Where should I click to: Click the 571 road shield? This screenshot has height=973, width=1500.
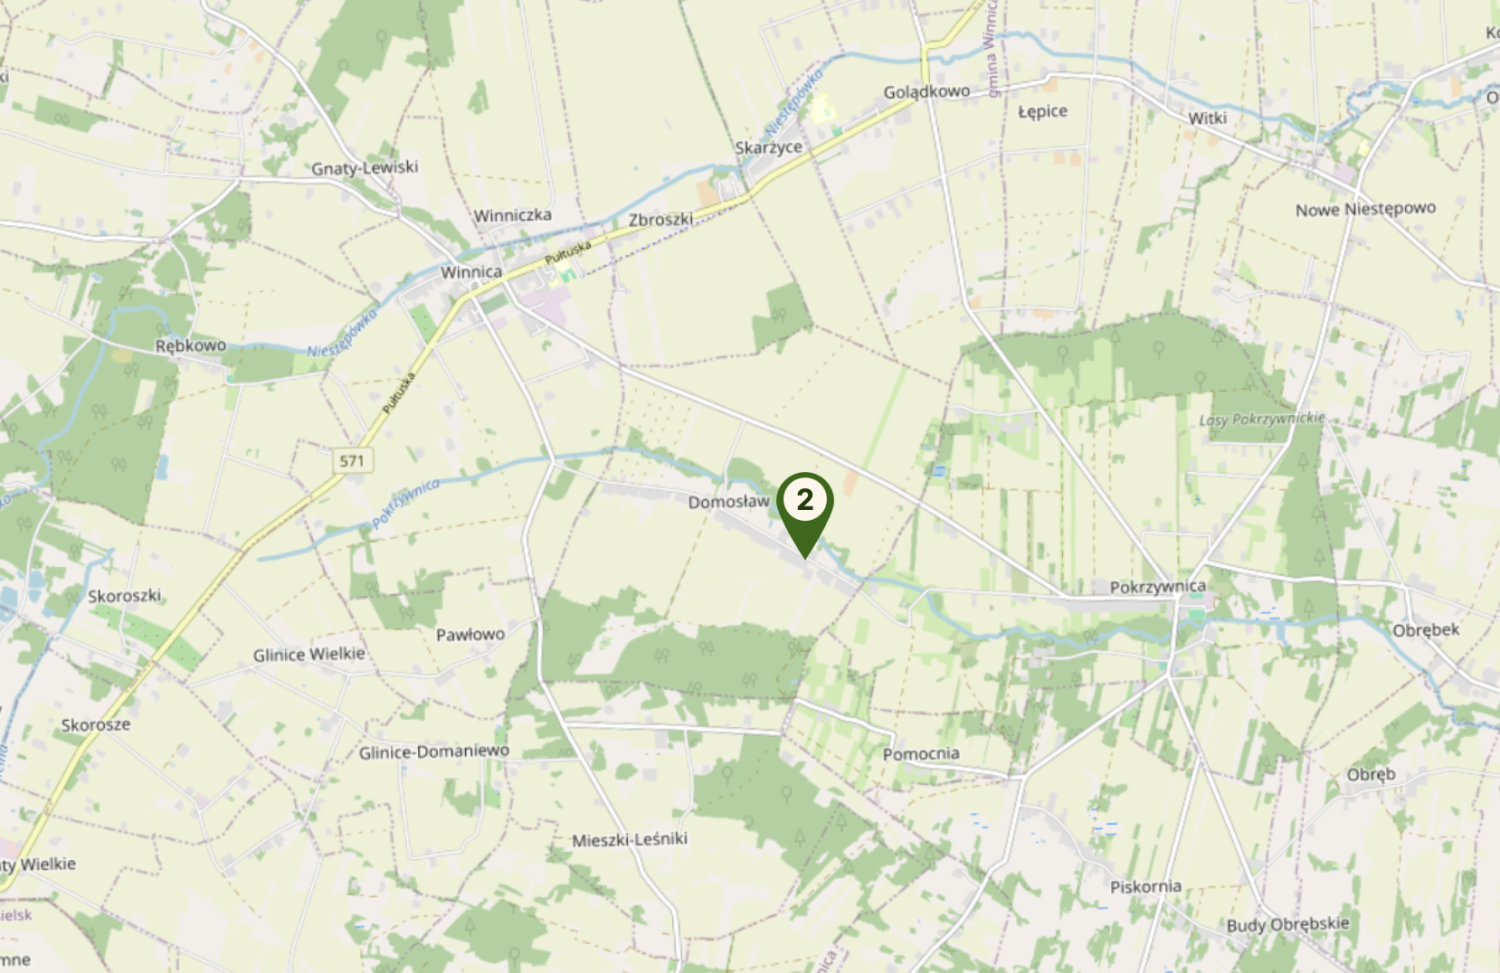(352, 461)
